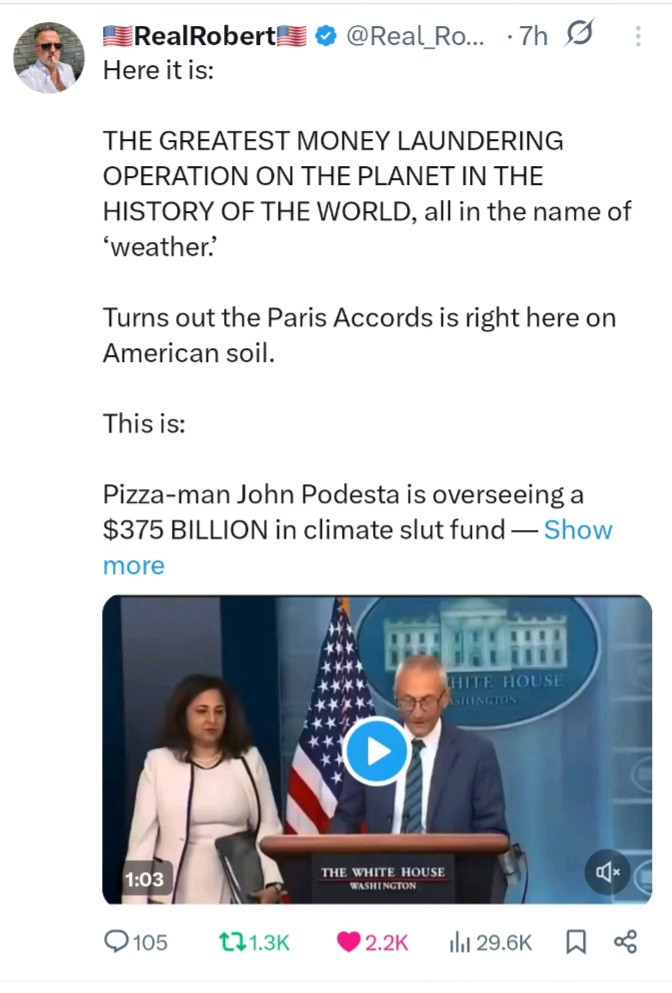672x993 pixels.
Task: Toggle repost with the retweet icon
Action: [x=230, y=941]
